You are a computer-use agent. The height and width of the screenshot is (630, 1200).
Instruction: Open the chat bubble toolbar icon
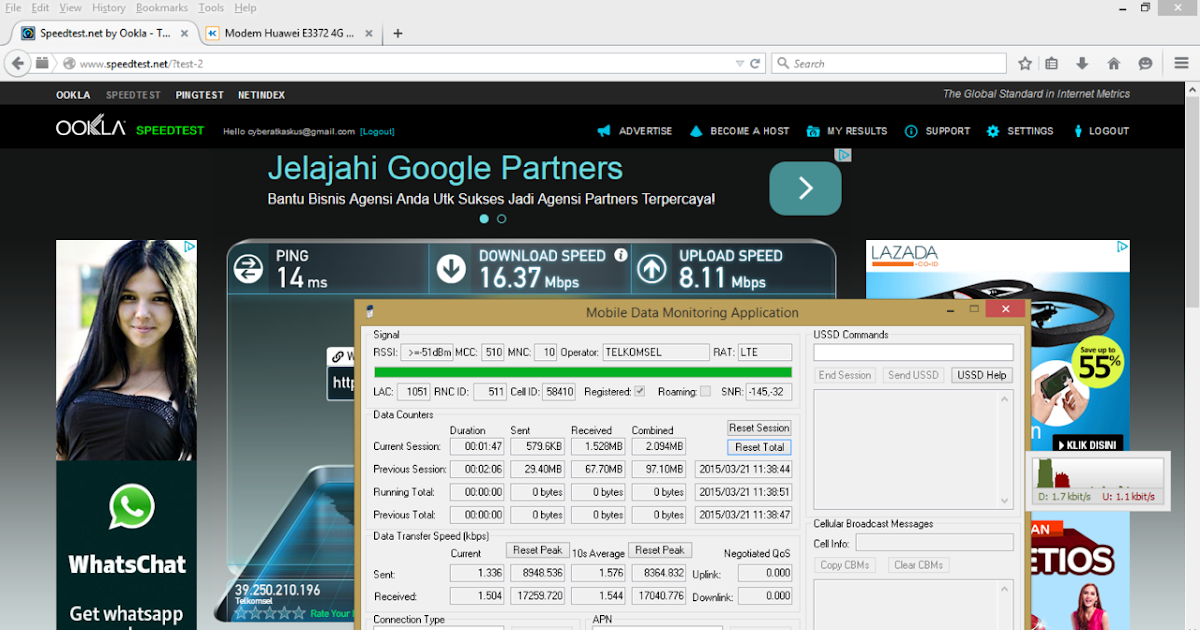point(1146,63)
